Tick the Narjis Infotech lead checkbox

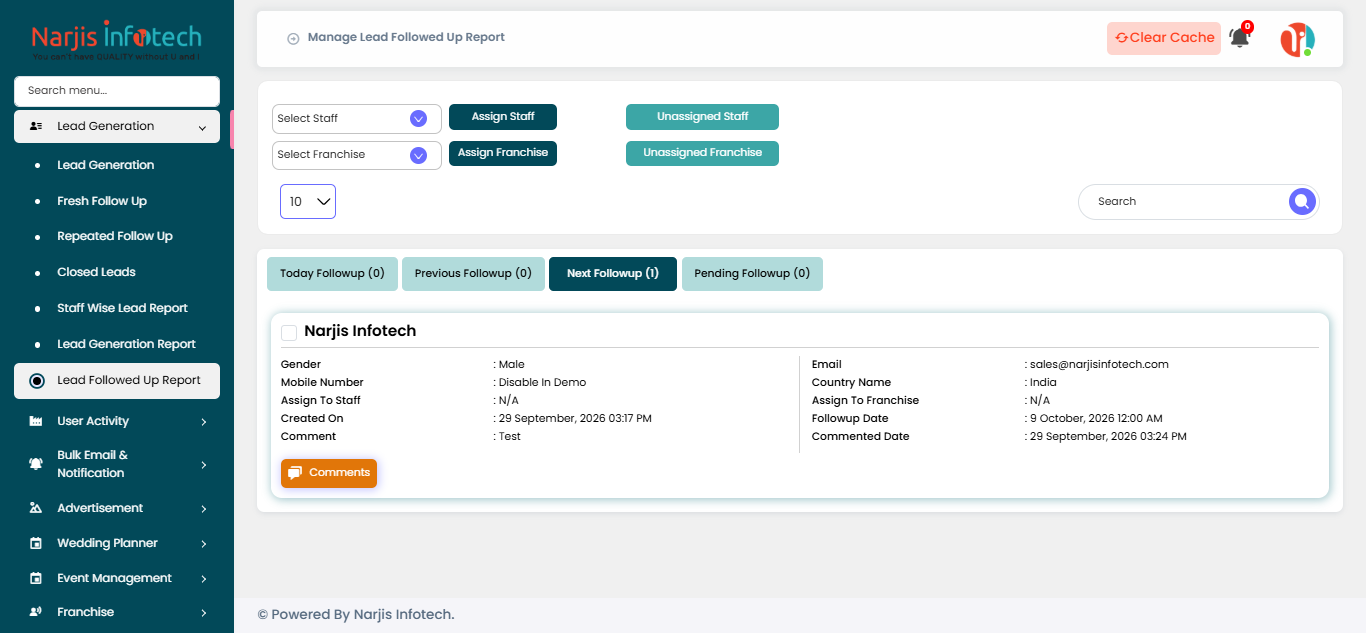pyautogui.click(x=289, y=332)
